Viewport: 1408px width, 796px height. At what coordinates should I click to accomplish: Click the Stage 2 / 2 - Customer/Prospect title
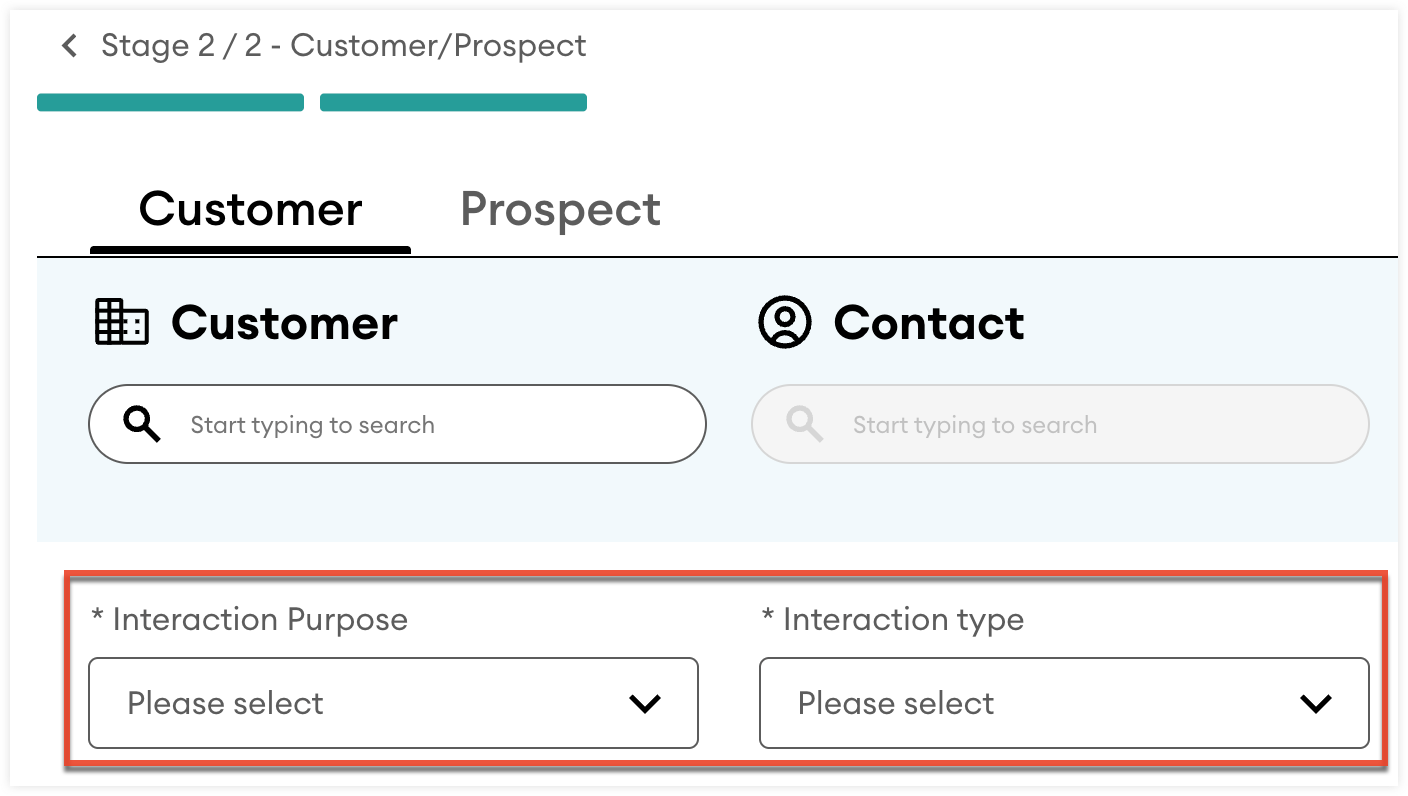pos(343,46)
